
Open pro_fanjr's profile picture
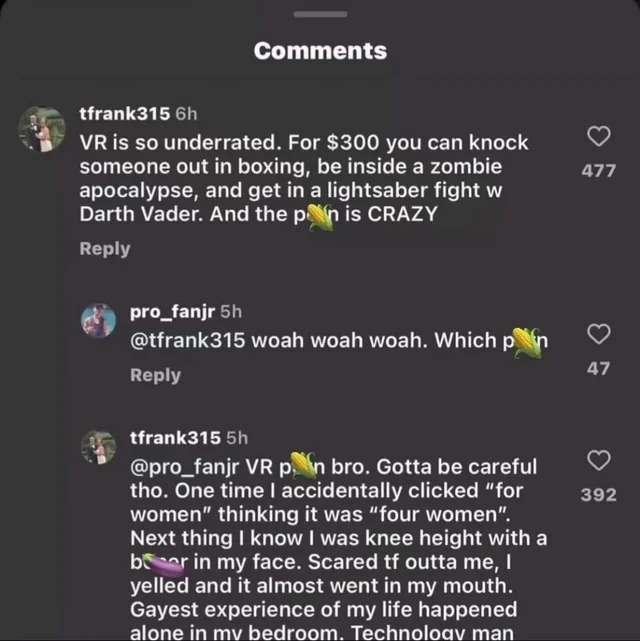98,323
